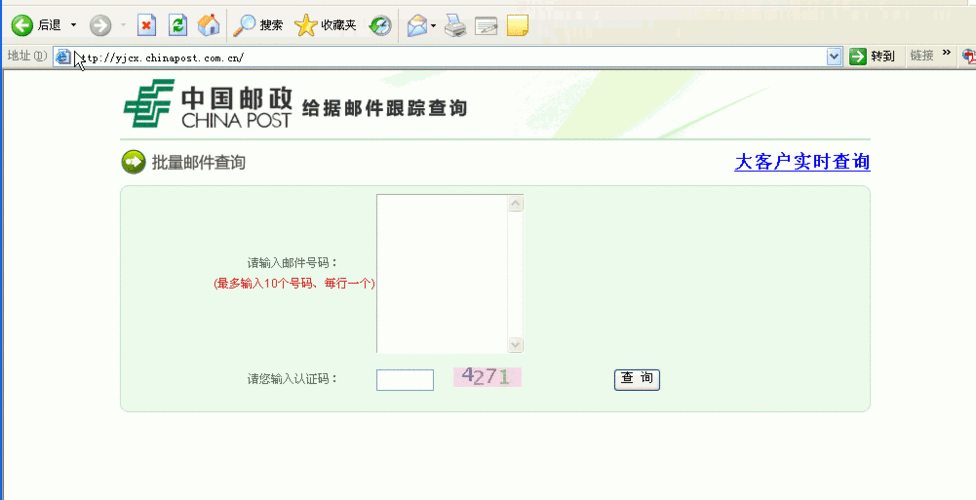Click the 给据邮件跟踪查询 title text
This screenshot has width=976, height=500.
point(384,108)
